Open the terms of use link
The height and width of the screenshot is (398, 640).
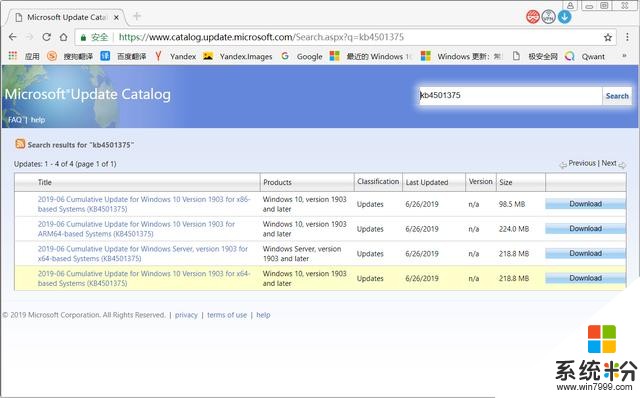pos(227,315)
